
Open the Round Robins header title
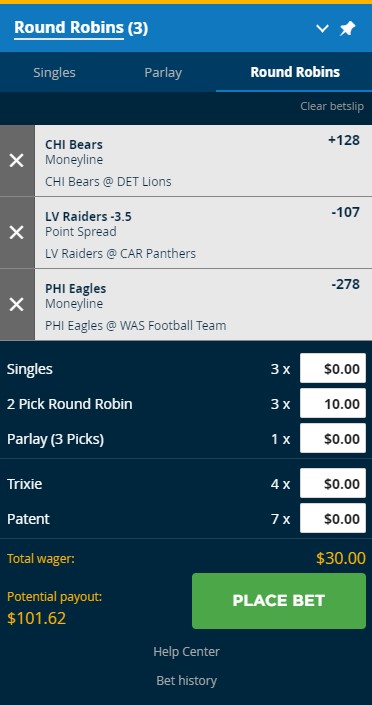pos(69,28)
